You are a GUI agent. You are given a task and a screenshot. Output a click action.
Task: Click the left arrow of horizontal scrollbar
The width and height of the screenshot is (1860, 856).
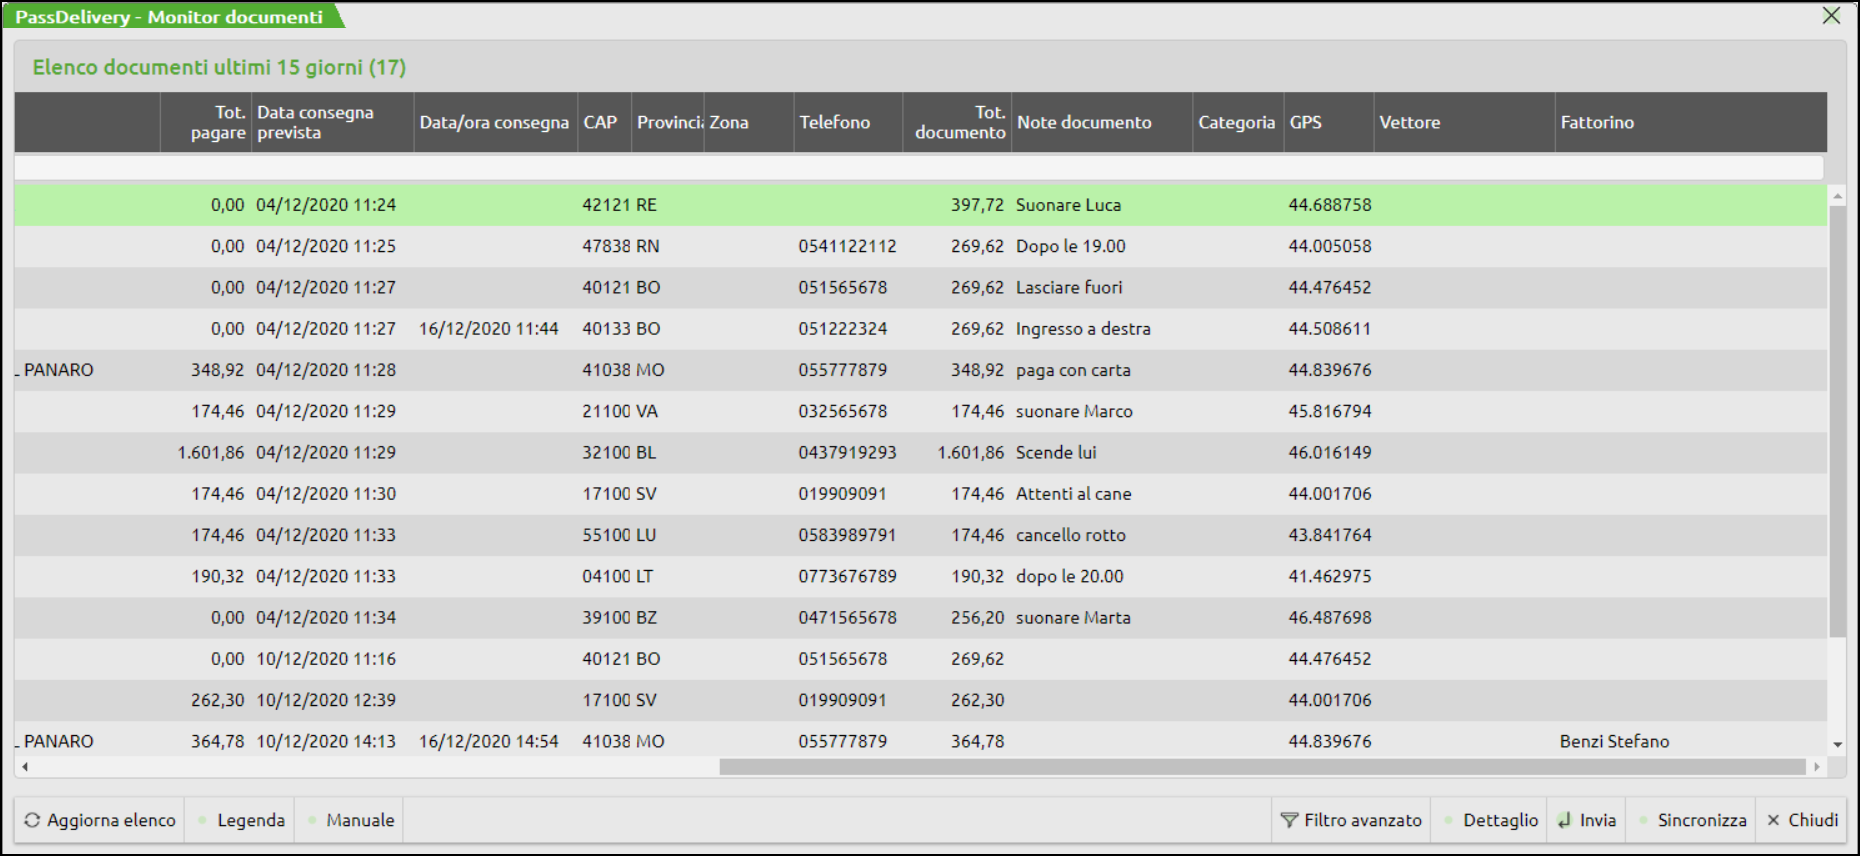tap(25, 767)
